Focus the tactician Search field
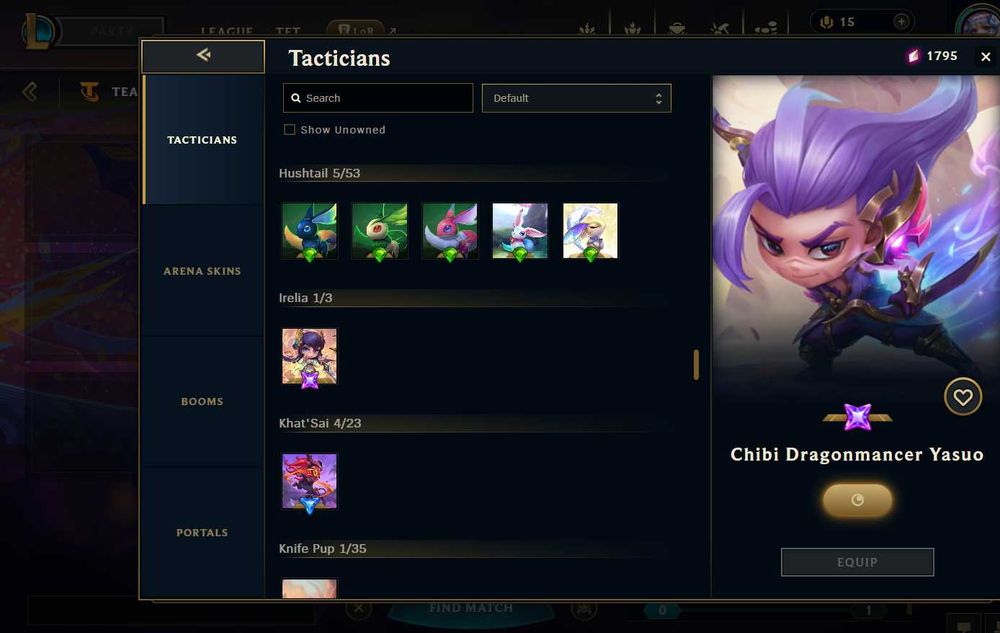The image size is (1000, 633). pos(378,98)
